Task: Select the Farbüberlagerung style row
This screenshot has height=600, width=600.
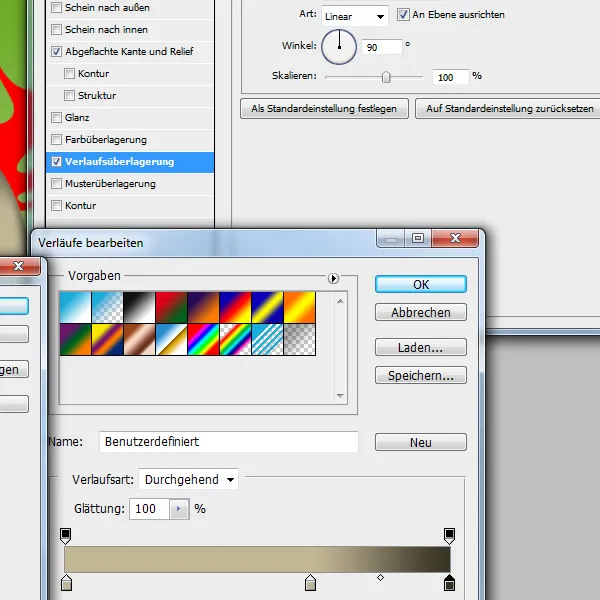Action: click(x=130, y=139)
